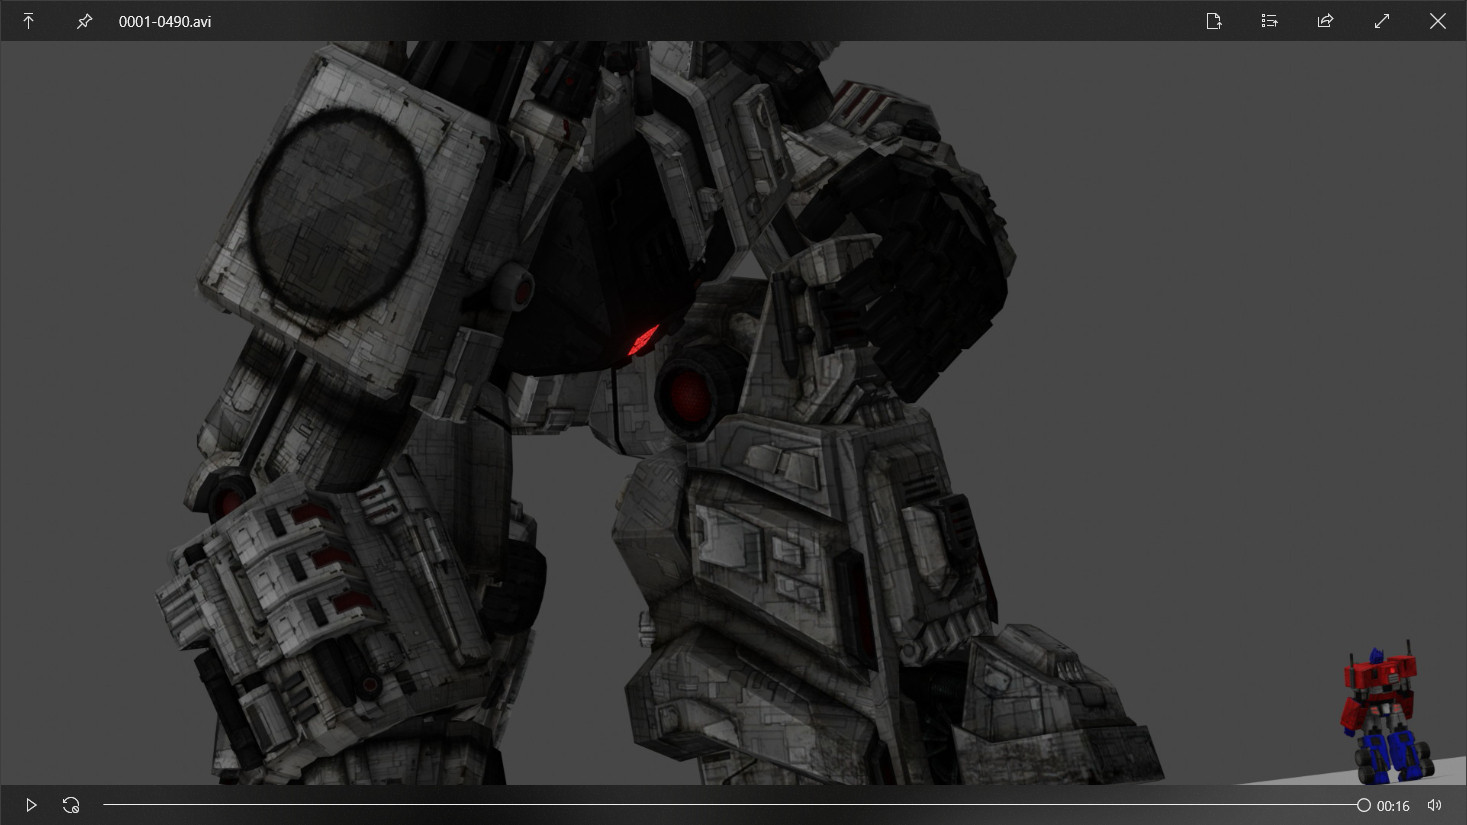
Task: Close the video player window
Action: (1437, 21)
